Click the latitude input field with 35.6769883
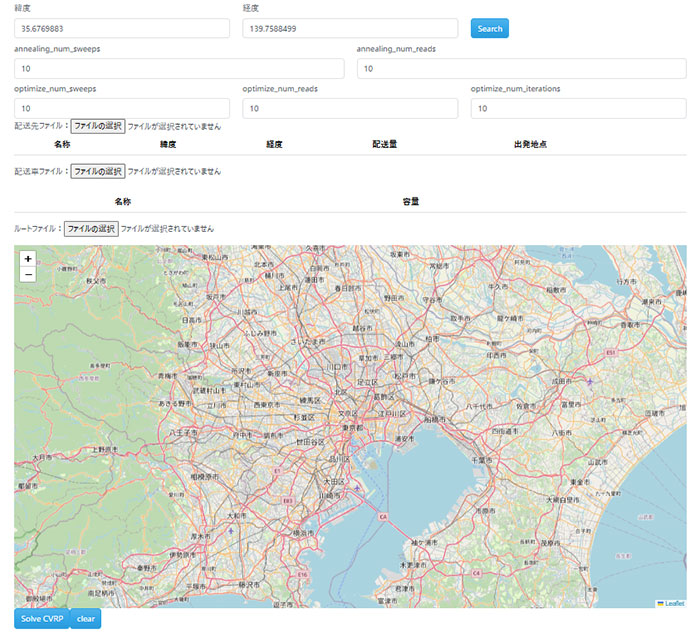Screen dimensions: 700x634 [x=122, y=29]
